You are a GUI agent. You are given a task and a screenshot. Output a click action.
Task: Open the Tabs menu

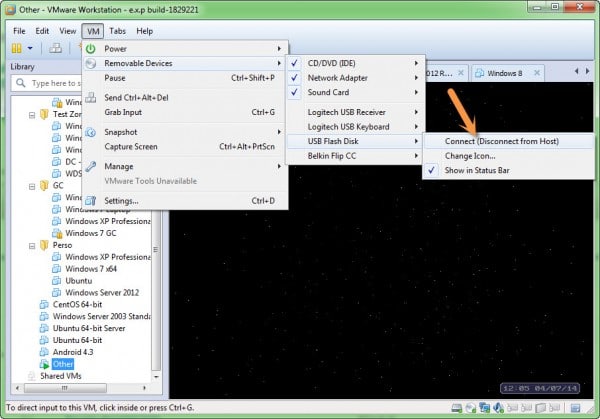click(x=117, y=31)
